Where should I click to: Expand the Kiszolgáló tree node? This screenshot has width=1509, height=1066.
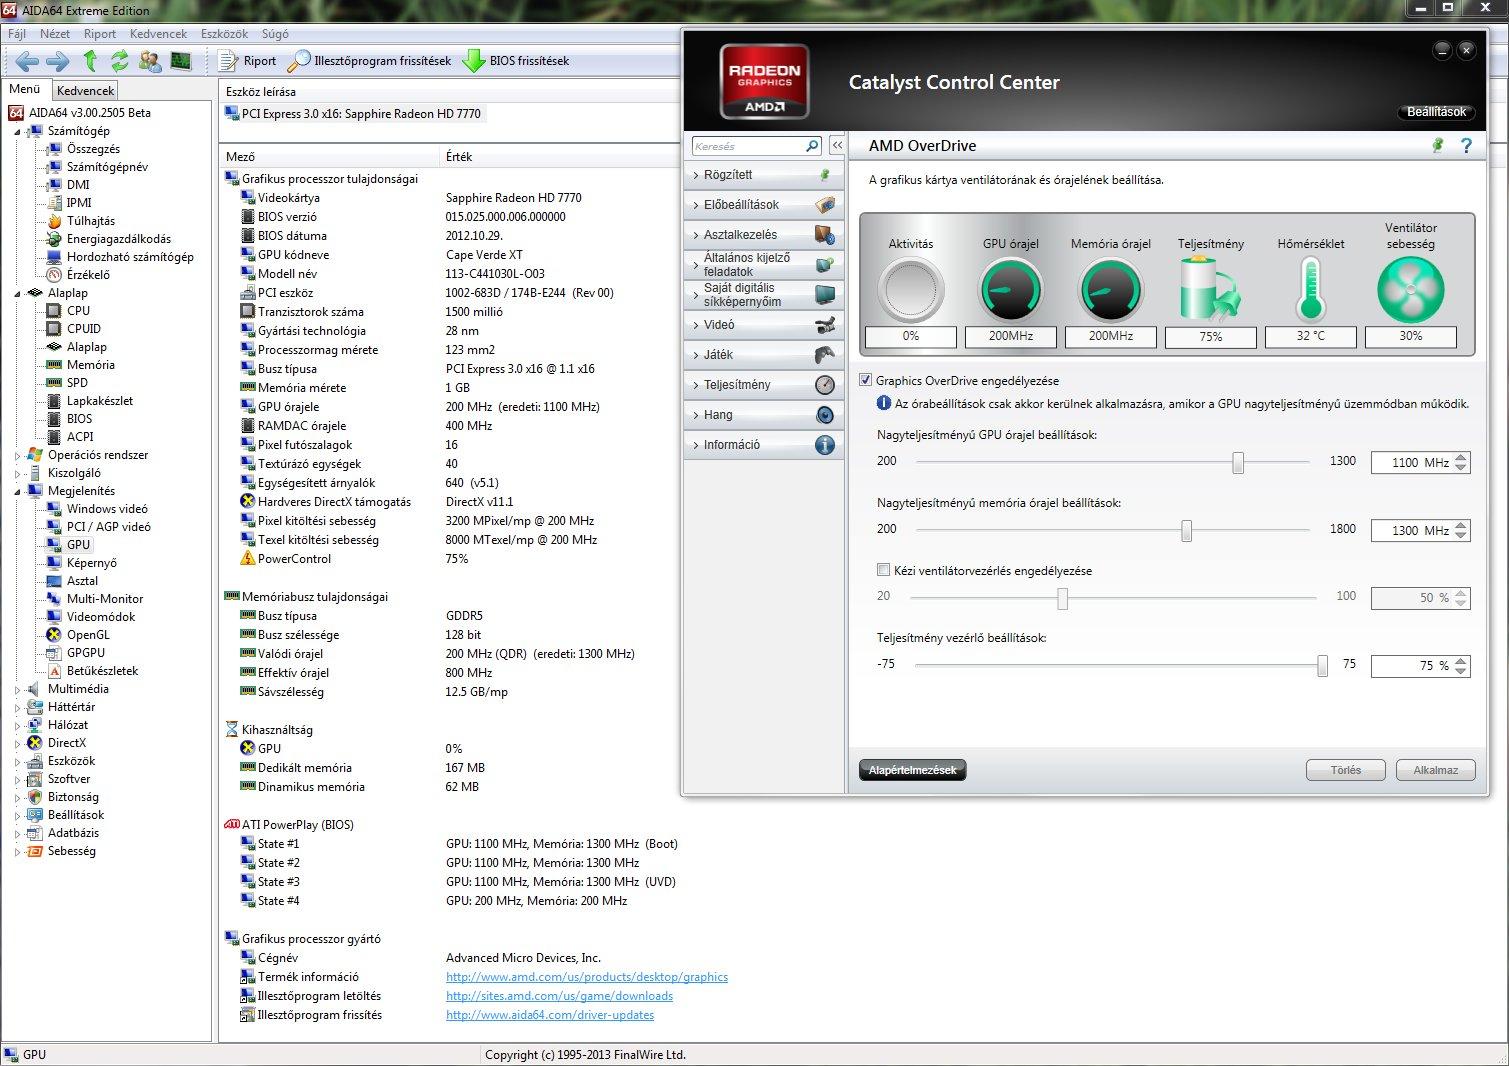coord(17,473)
